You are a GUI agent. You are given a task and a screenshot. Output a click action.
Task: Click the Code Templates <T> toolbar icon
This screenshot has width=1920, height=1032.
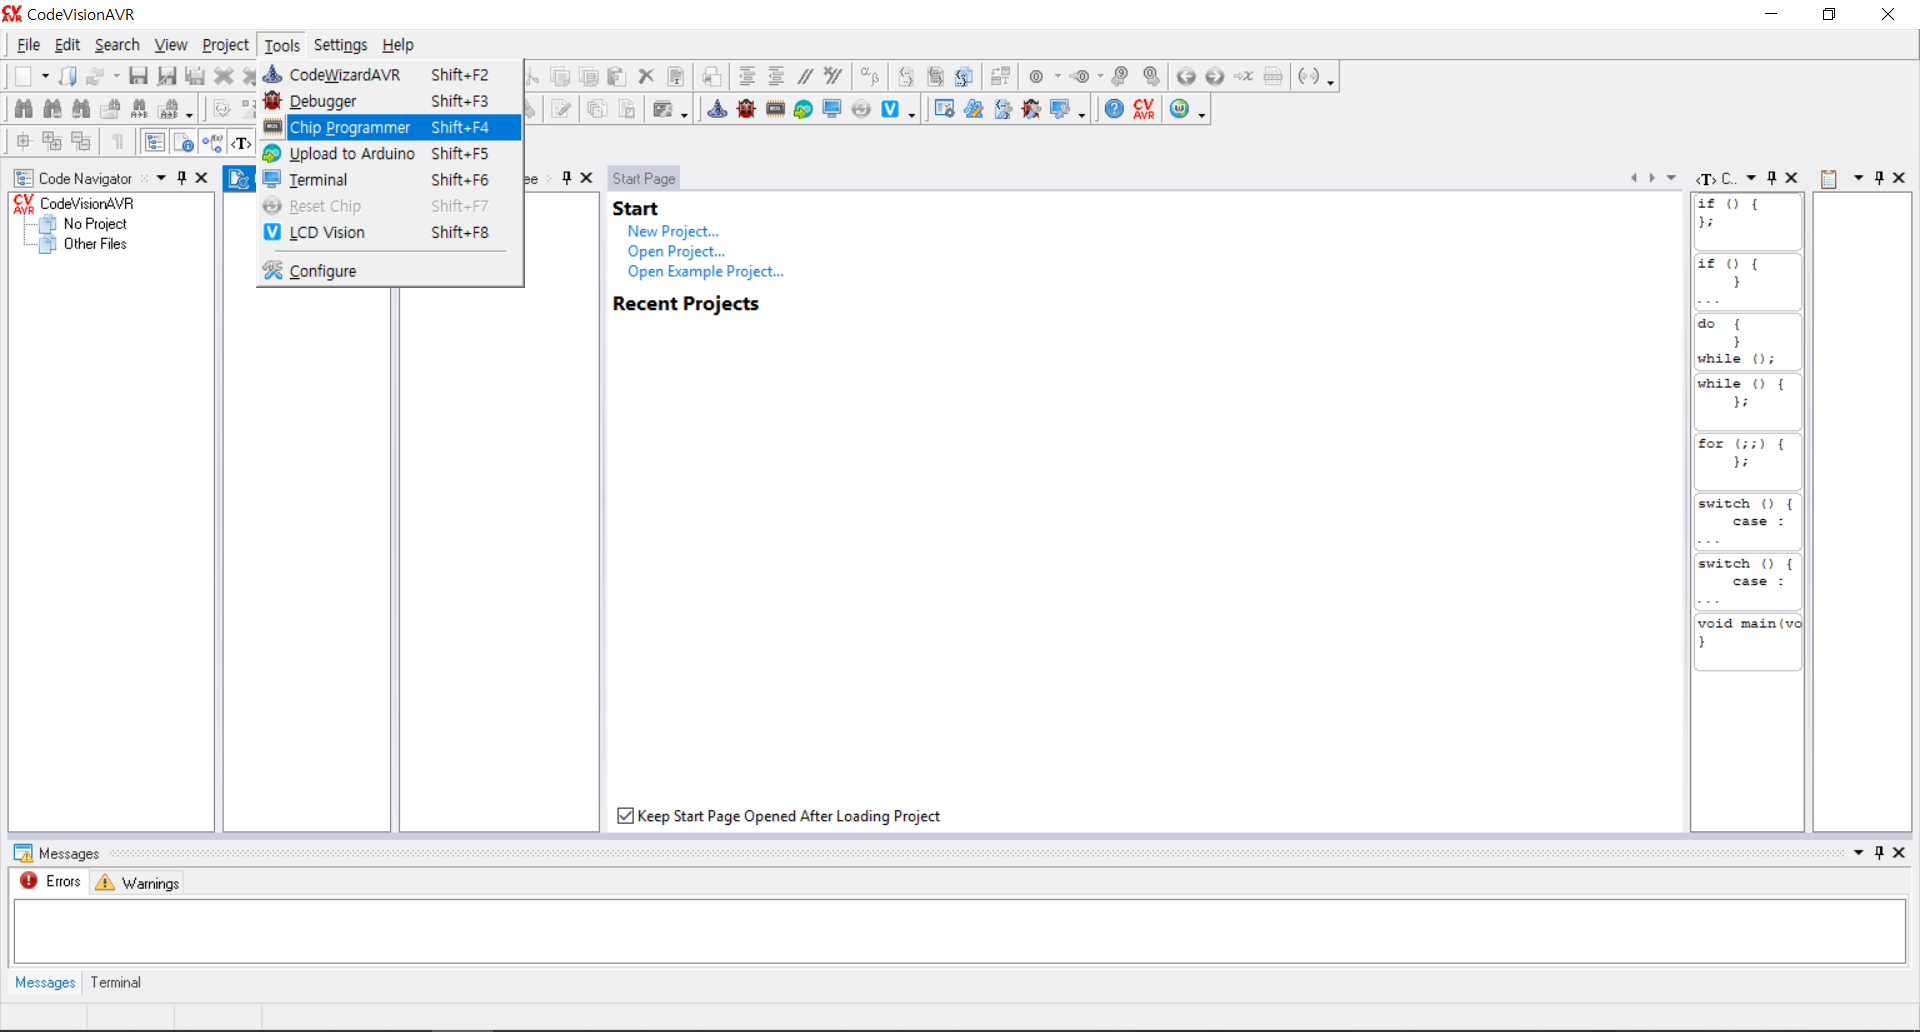pyautogui.click(x=241, y=142)
